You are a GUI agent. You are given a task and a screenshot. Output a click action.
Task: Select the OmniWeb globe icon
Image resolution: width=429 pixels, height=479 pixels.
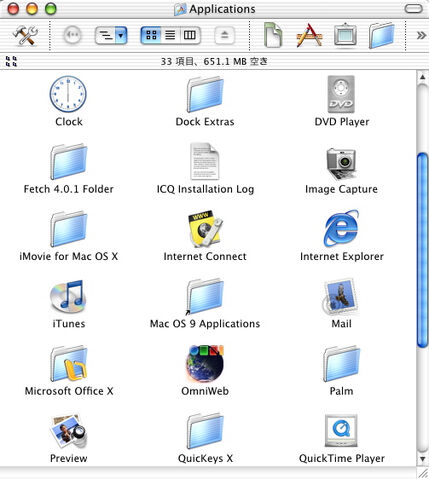pyautogui.click(x=205, y=364)
